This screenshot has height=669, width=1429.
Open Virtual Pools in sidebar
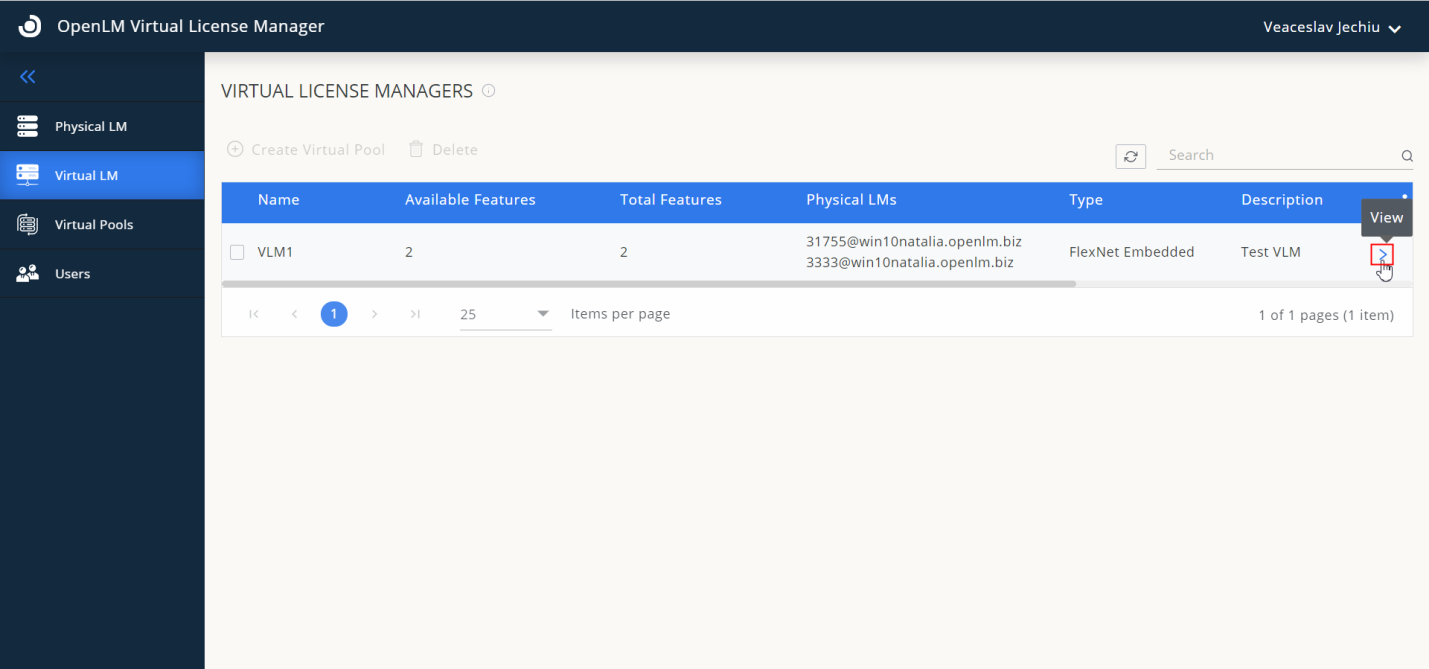click(93, 225)
